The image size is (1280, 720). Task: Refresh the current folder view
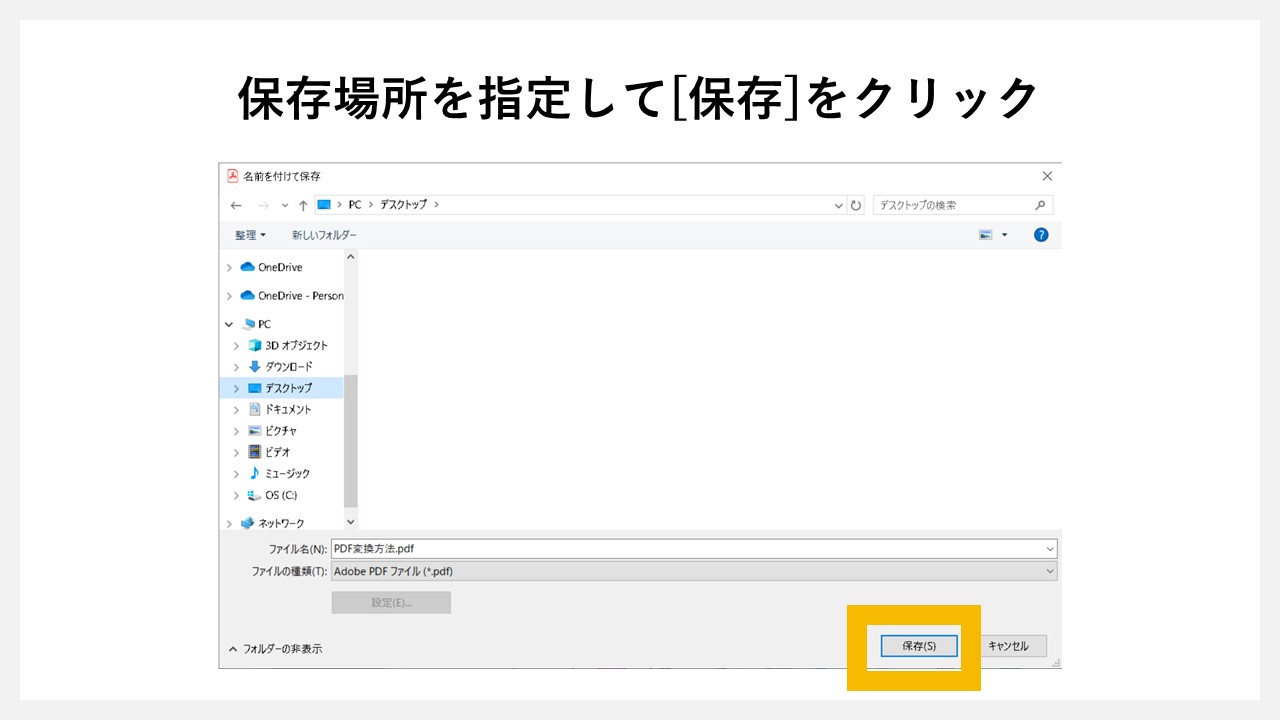[x=856, y=205]
